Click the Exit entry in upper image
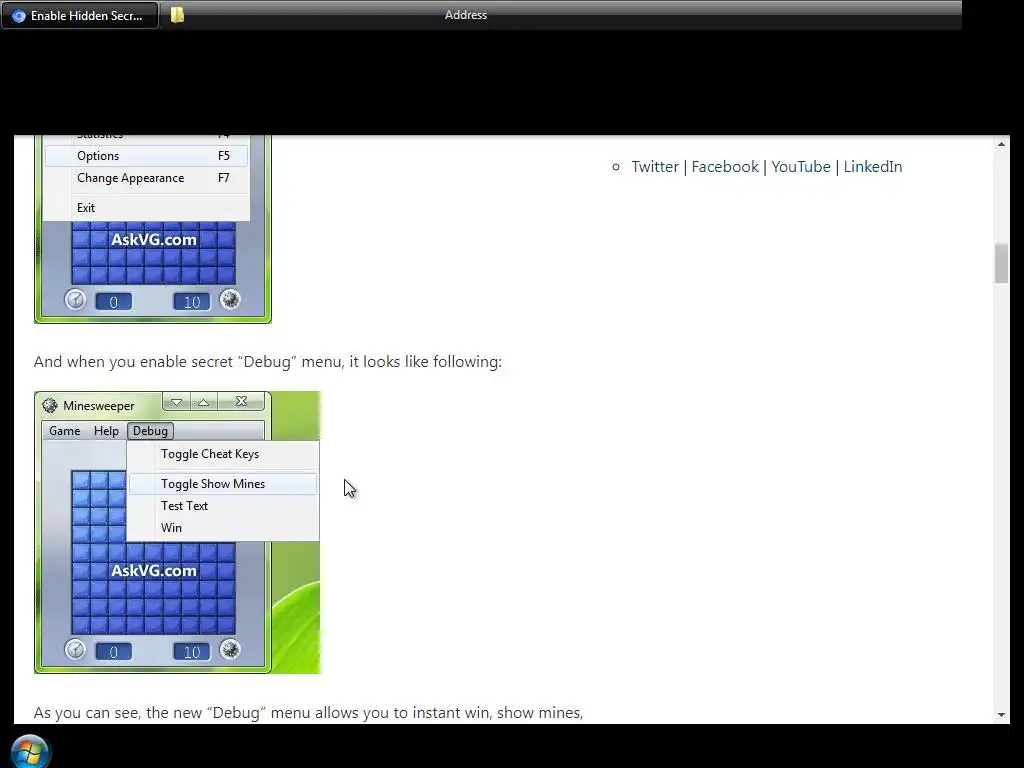 146,208
